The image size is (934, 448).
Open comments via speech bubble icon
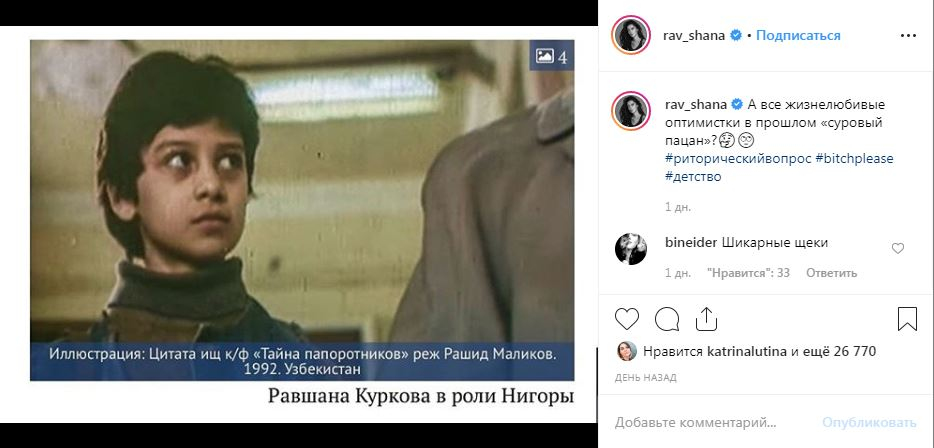667,319
